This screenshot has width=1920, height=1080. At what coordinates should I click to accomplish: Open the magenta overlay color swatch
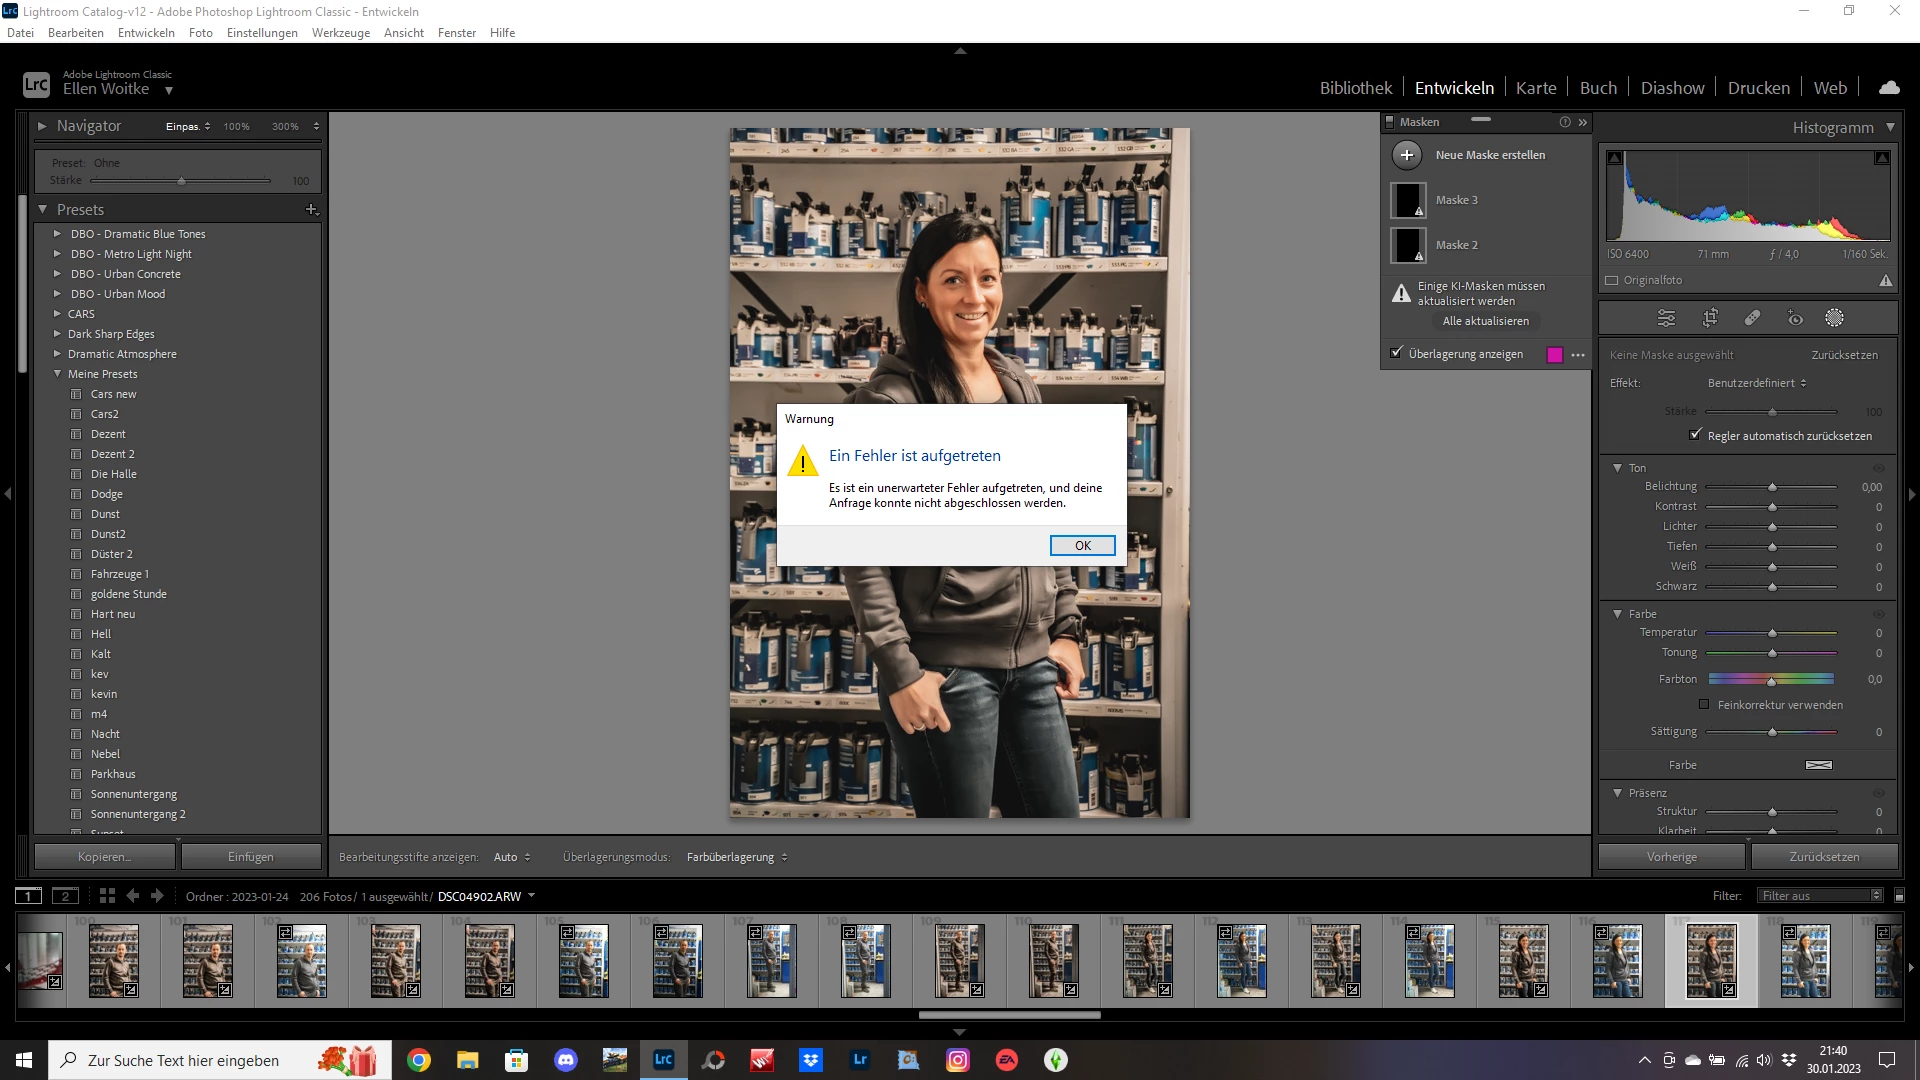coord(1554,355)
